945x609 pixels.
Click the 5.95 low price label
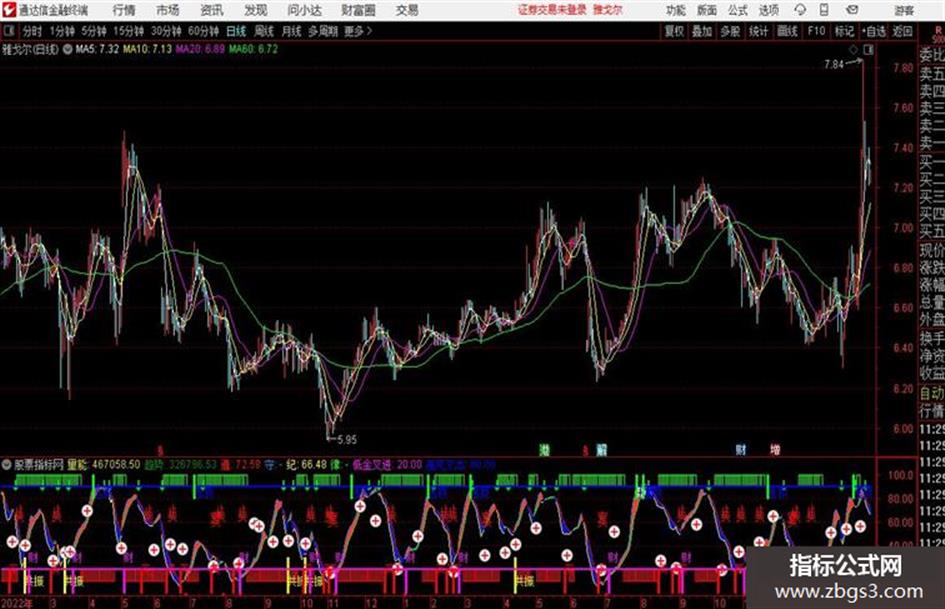click(347, 440)
